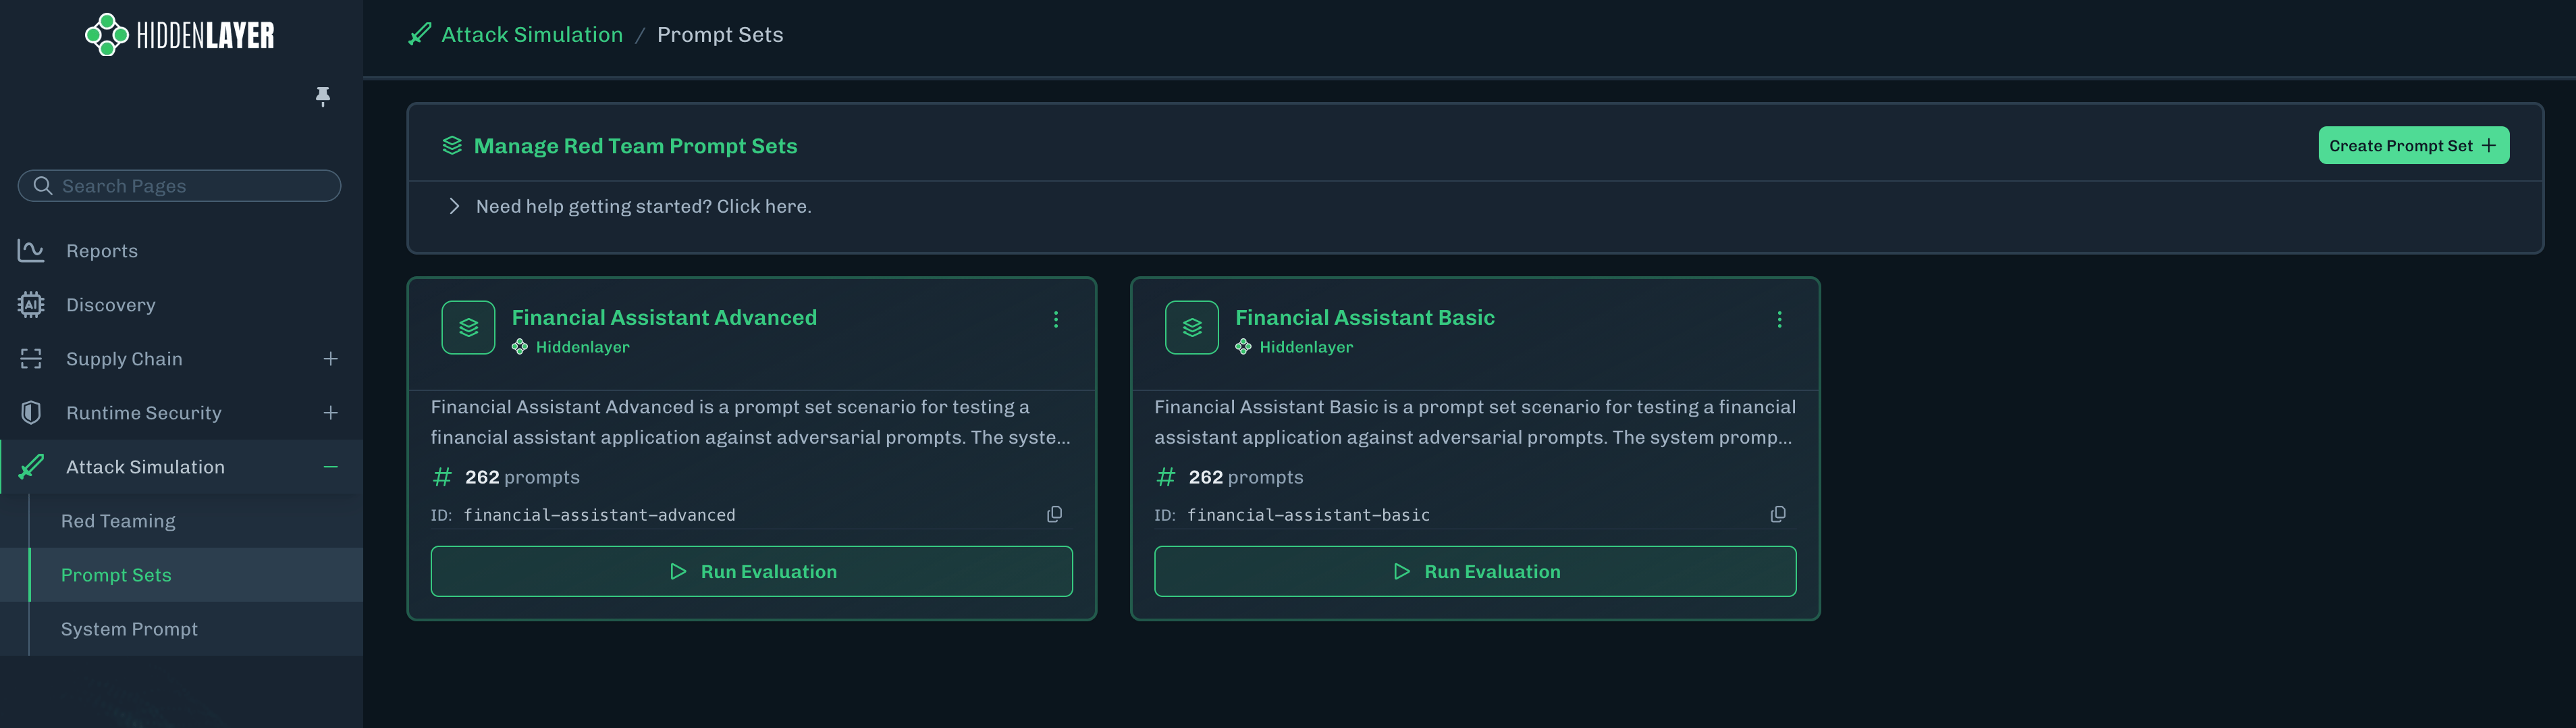This screenshot has width=2576, height=728.
Task: Click Hiddenlayer author label on Basic card
Action: [1306, 347]
